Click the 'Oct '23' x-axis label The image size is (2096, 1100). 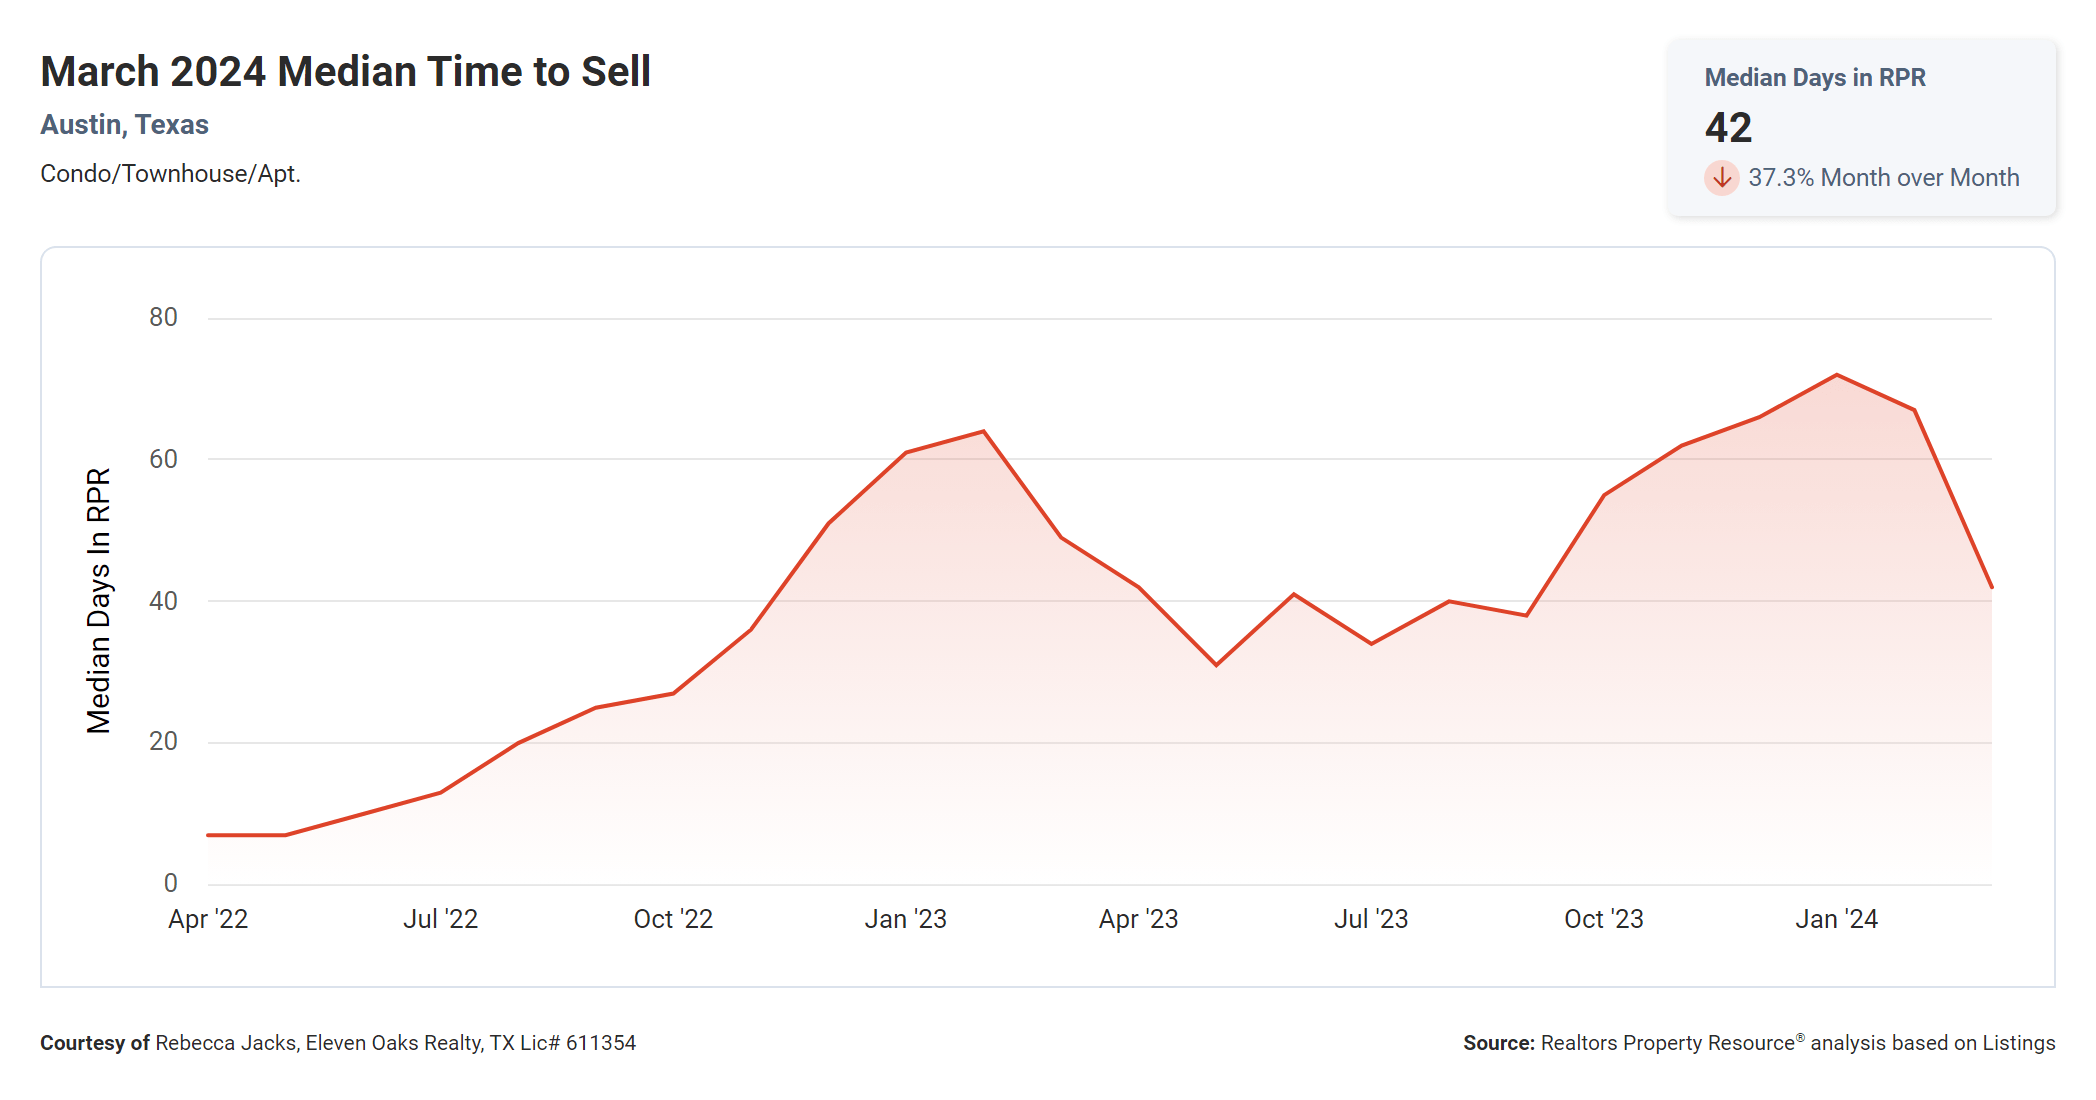pos(1603,919)
